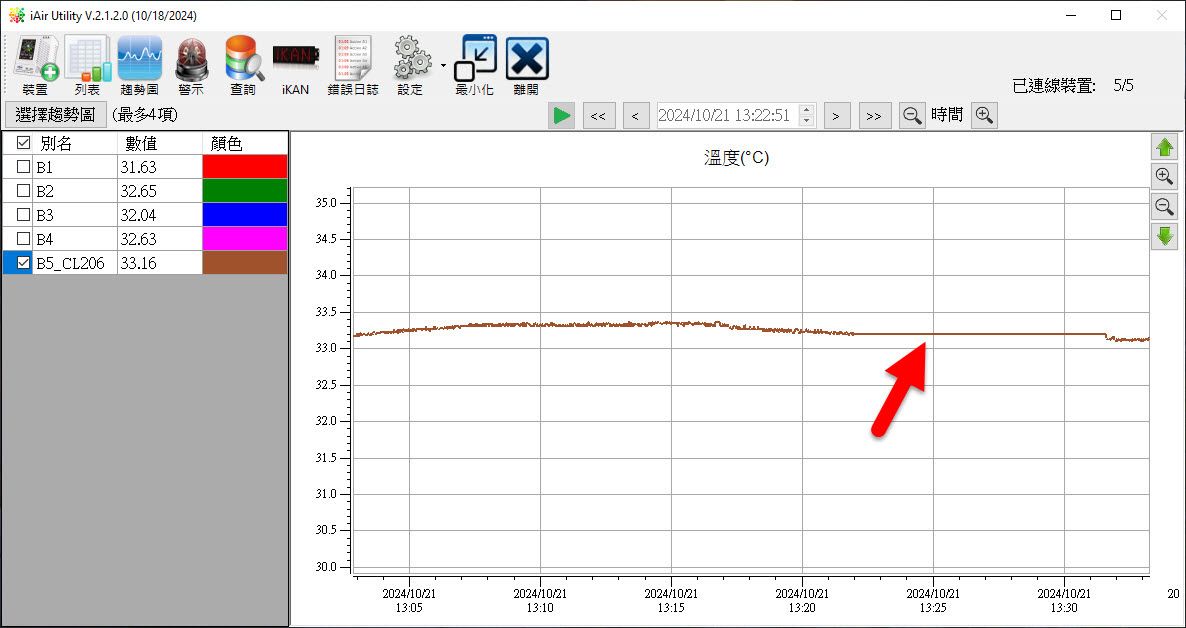Select the value cell 33.16

point(160,263)
